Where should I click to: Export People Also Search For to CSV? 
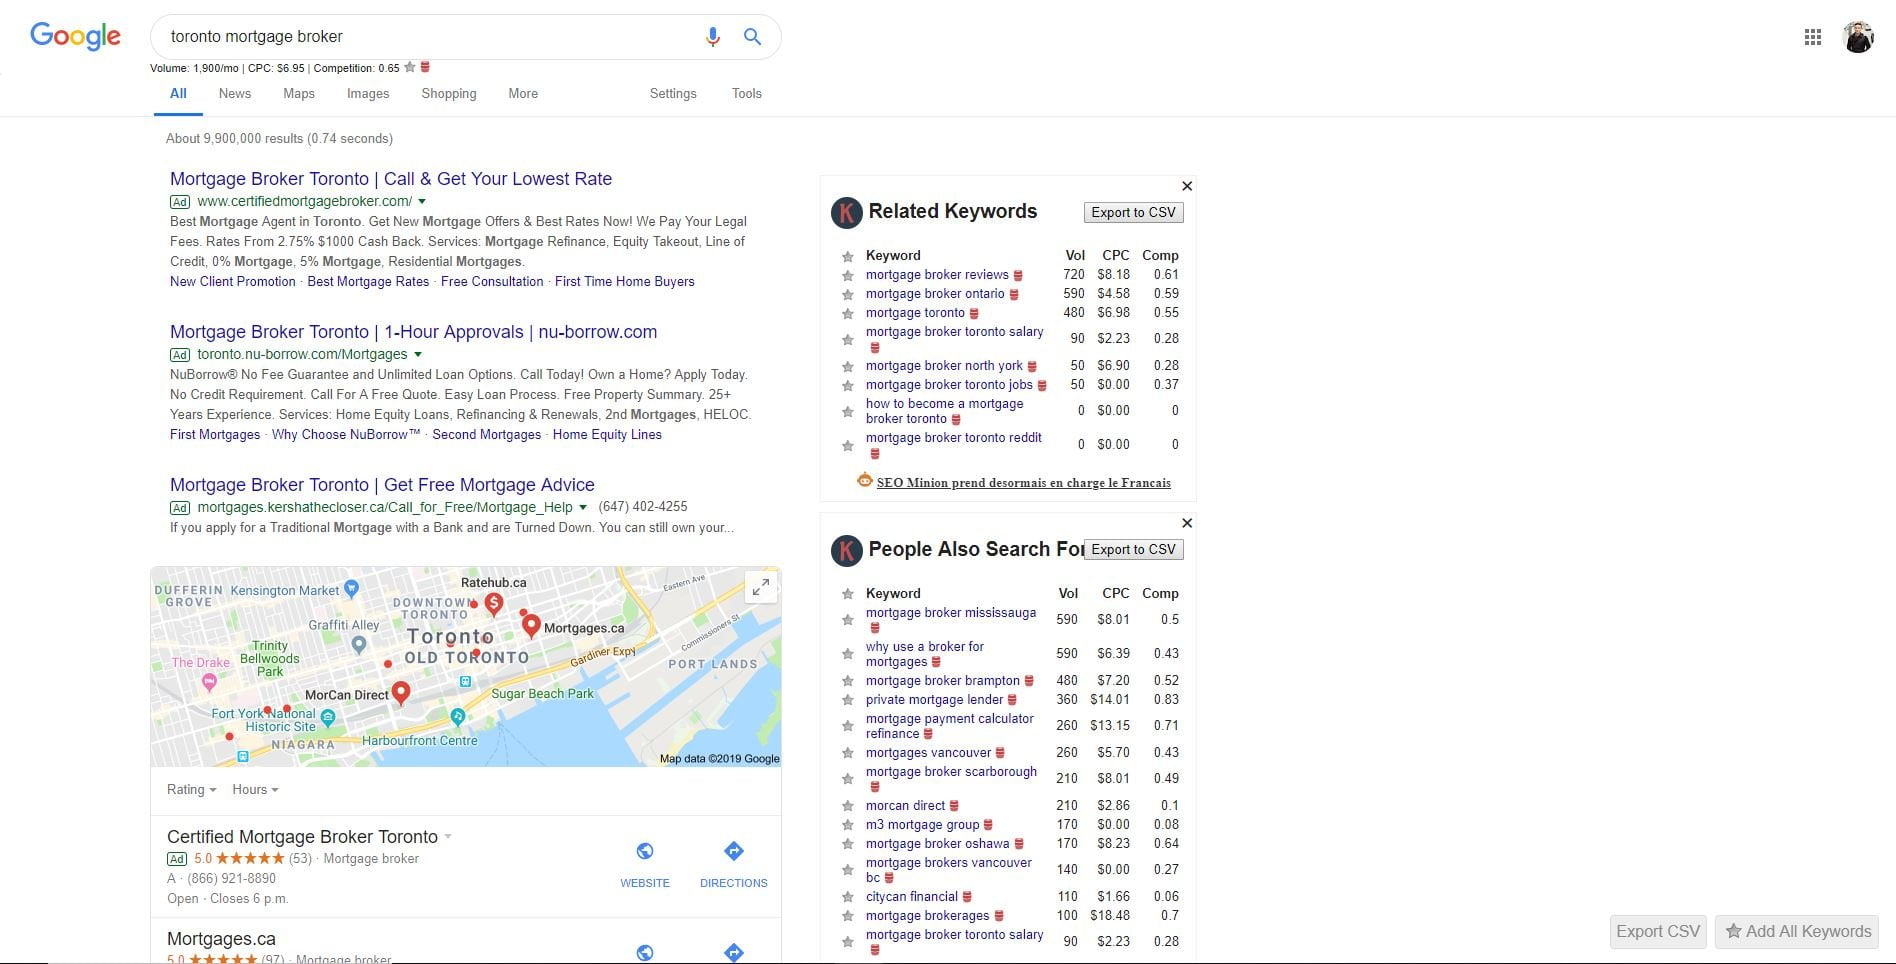click(x=1134, y=549)
